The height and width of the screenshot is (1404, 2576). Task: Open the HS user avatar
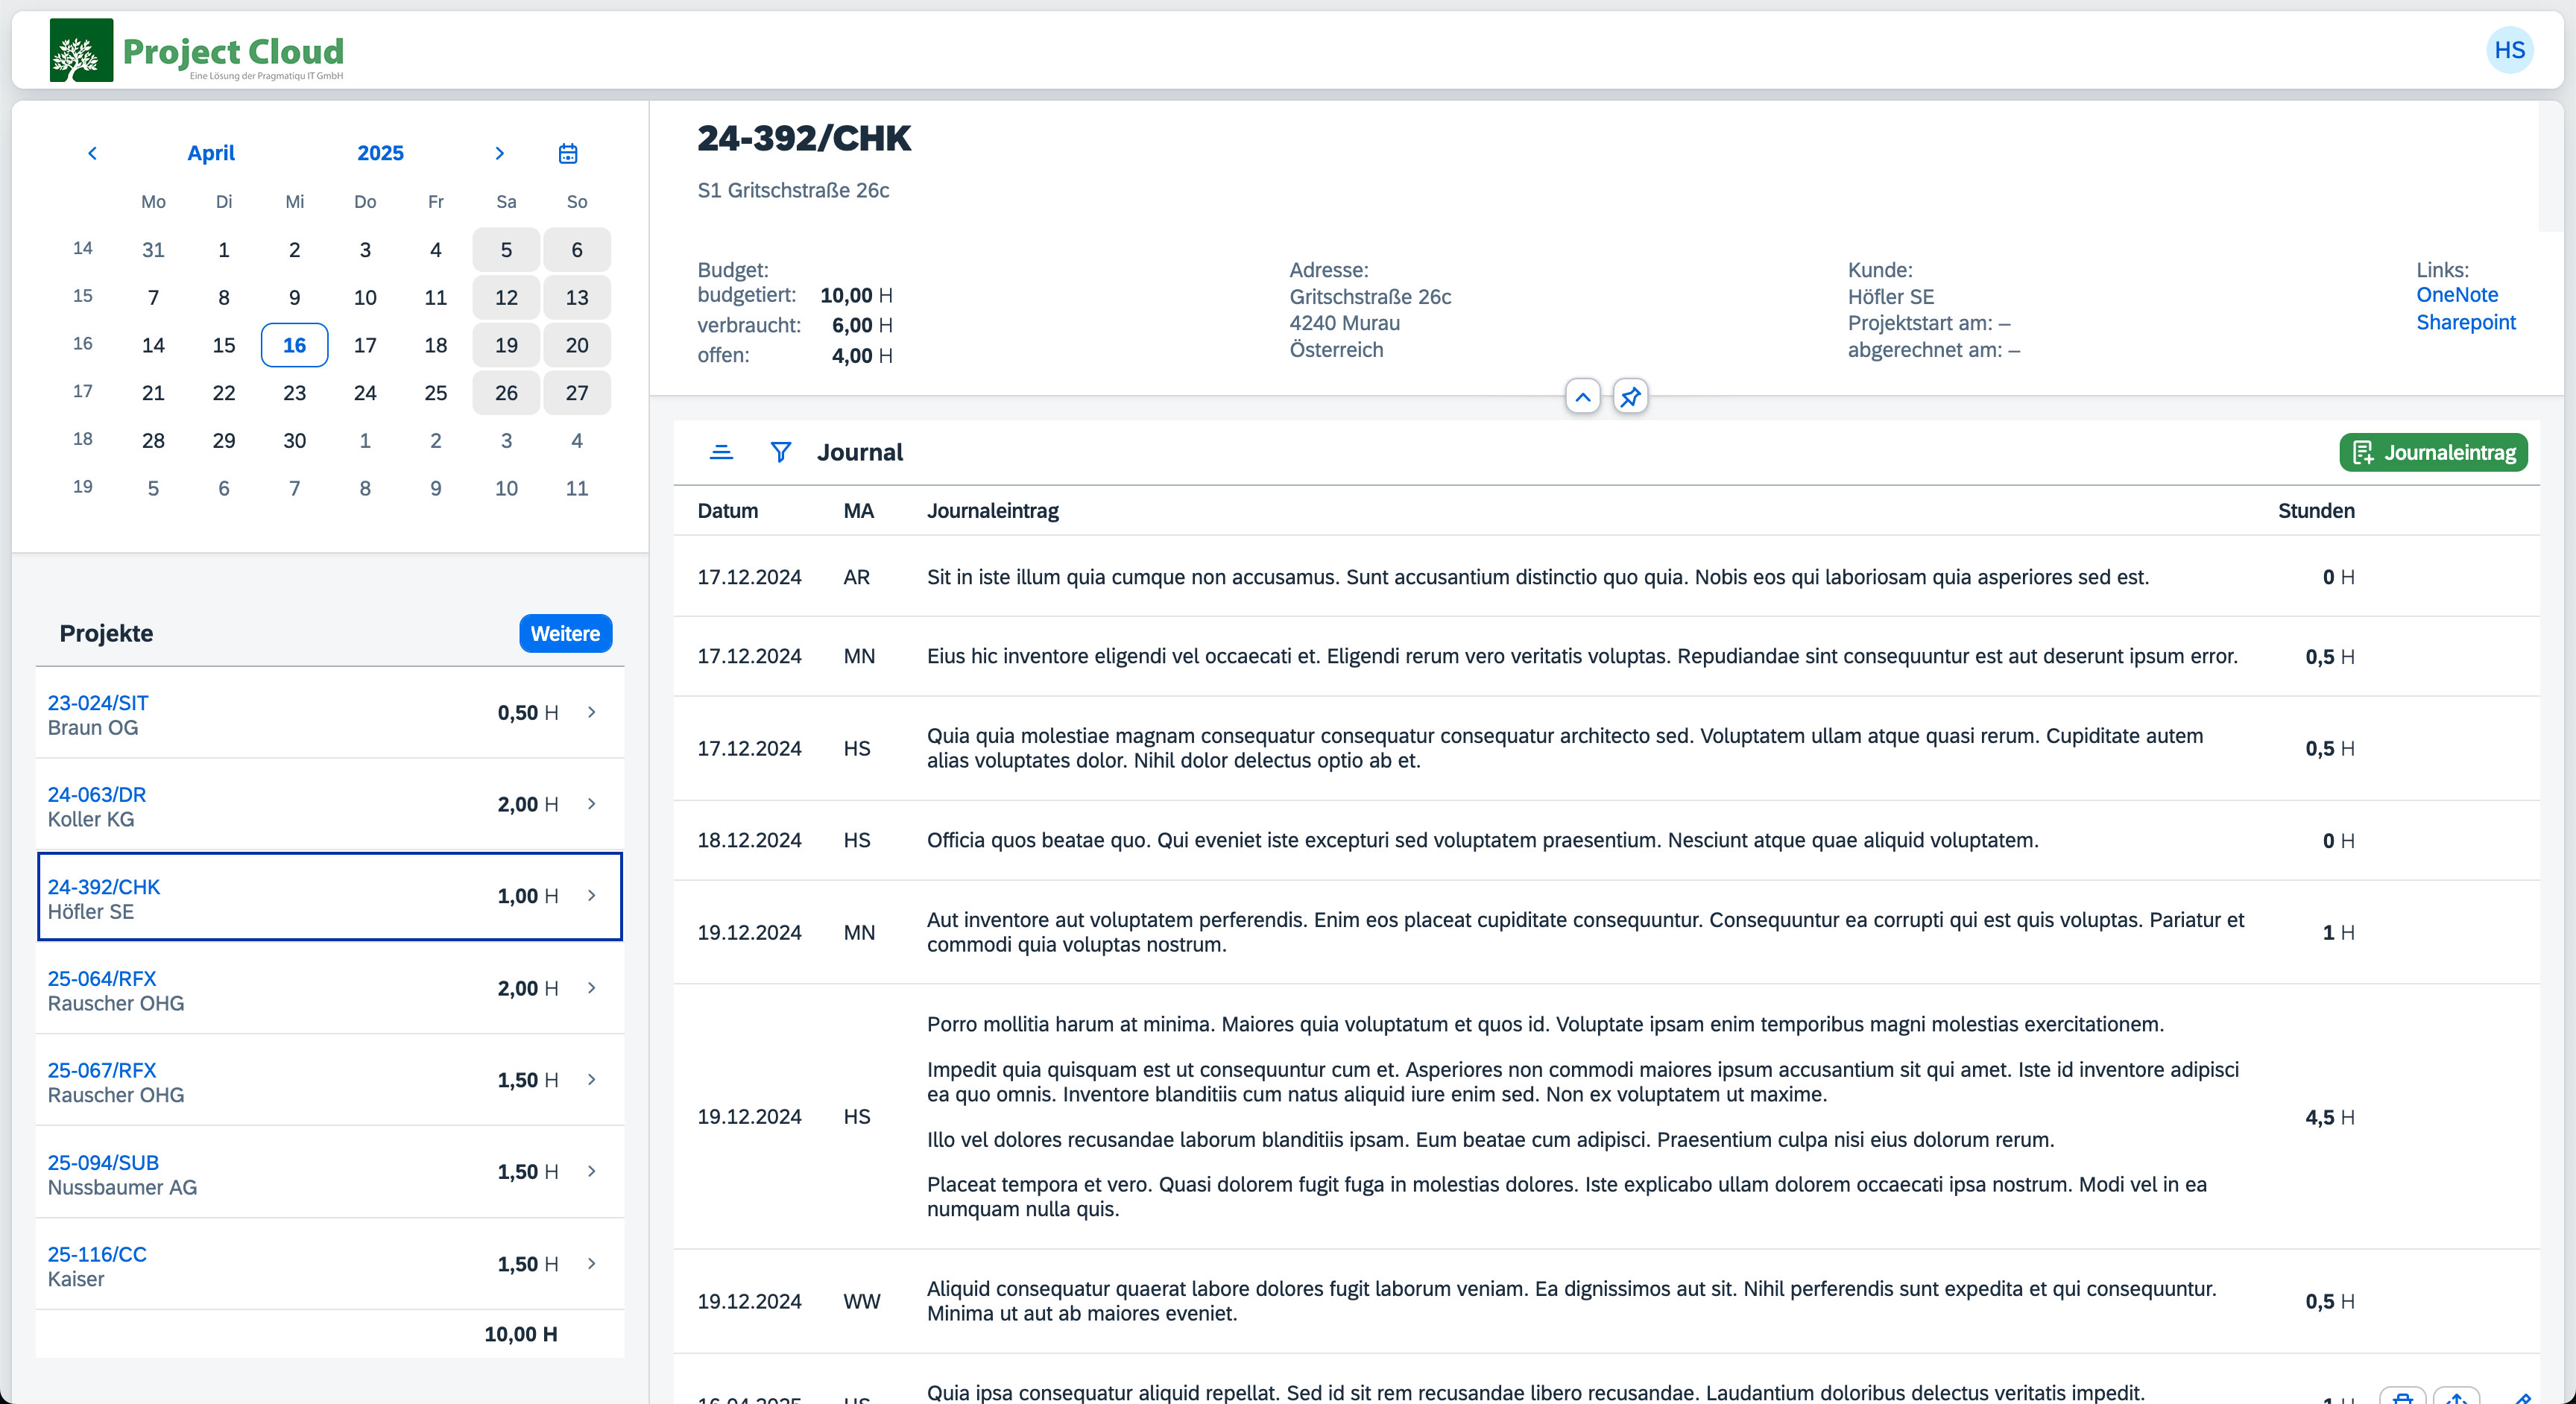point(2508,50)
